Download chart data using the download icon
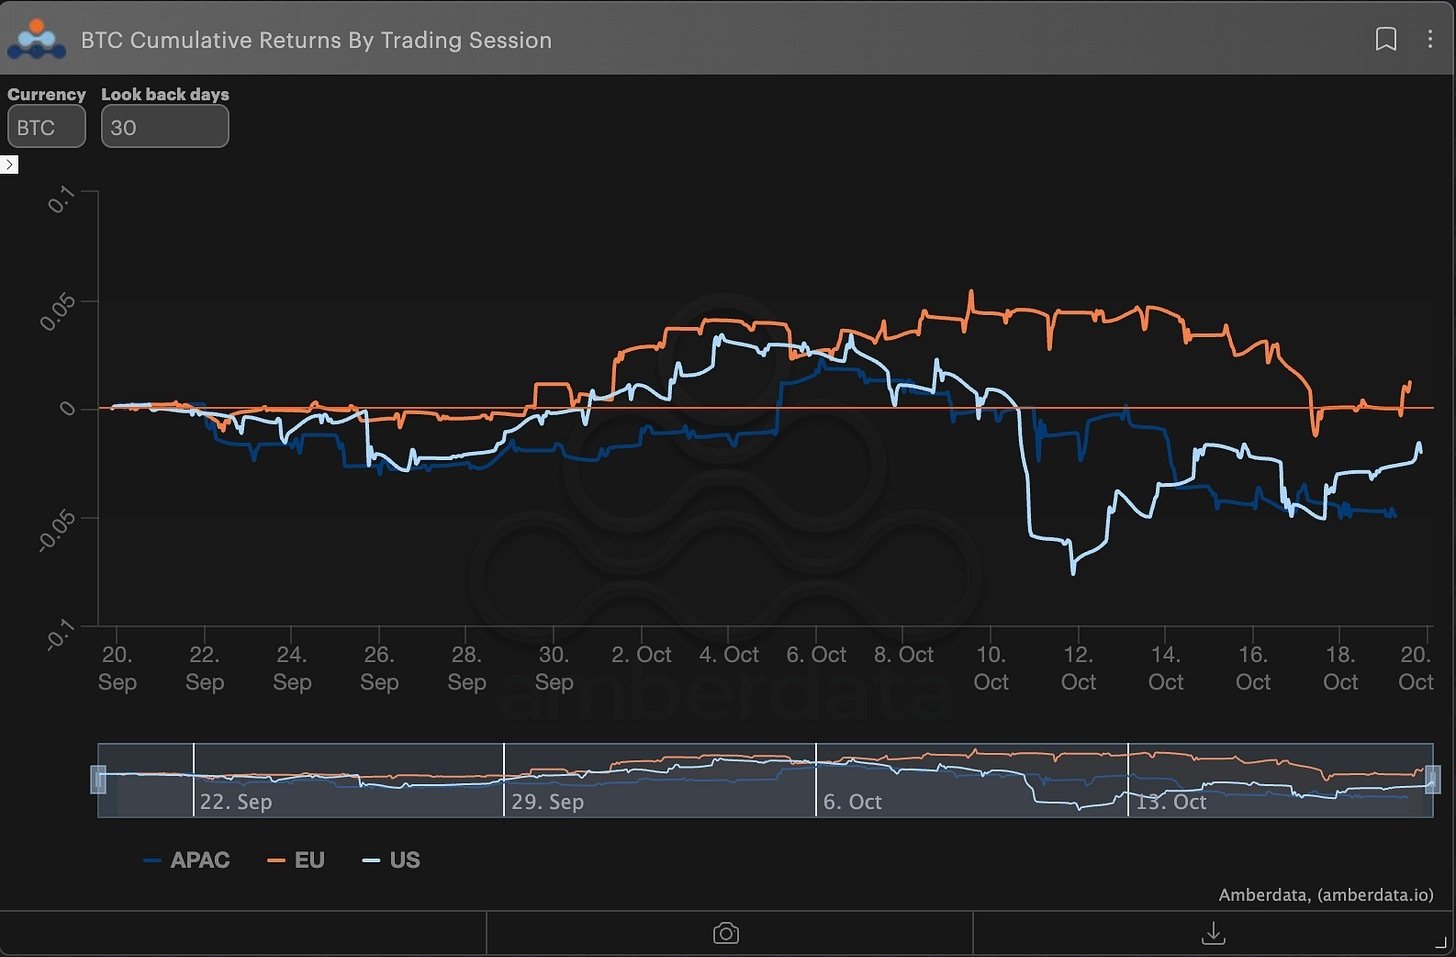1456x957 pixels. click(1213, 933)
